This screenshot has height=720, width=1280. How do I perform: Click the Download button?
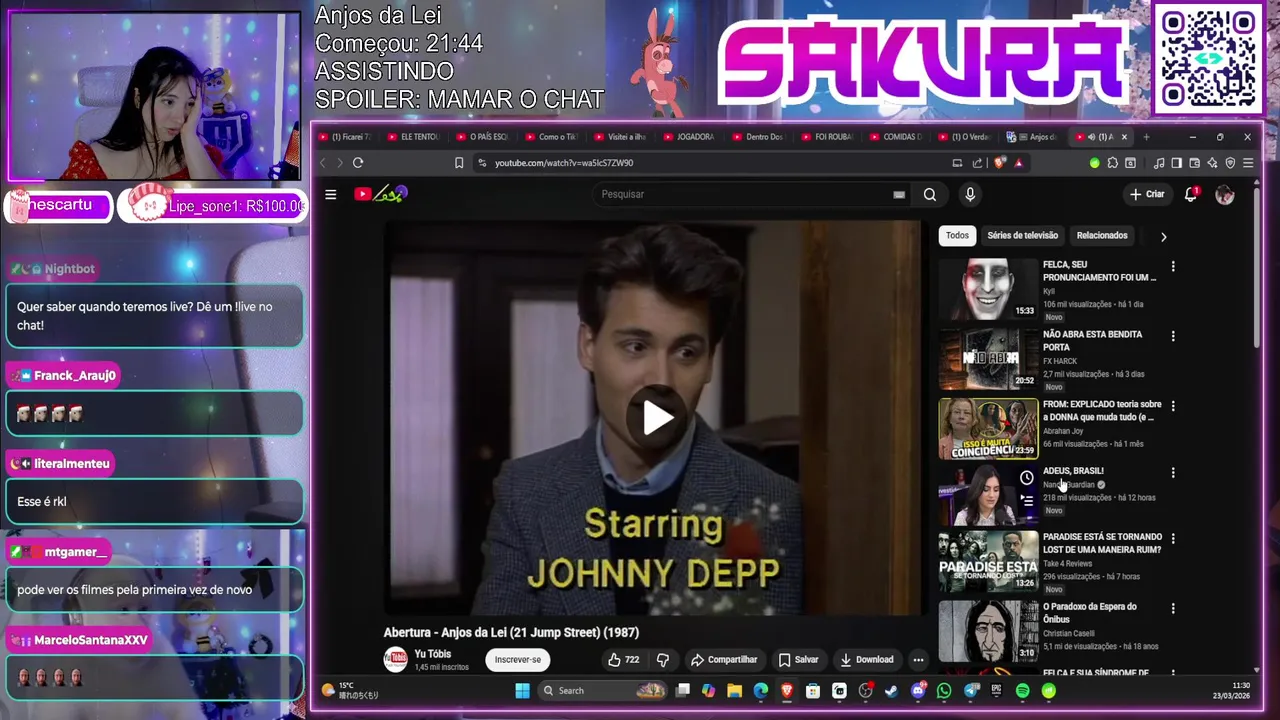[x=866, y=660]
